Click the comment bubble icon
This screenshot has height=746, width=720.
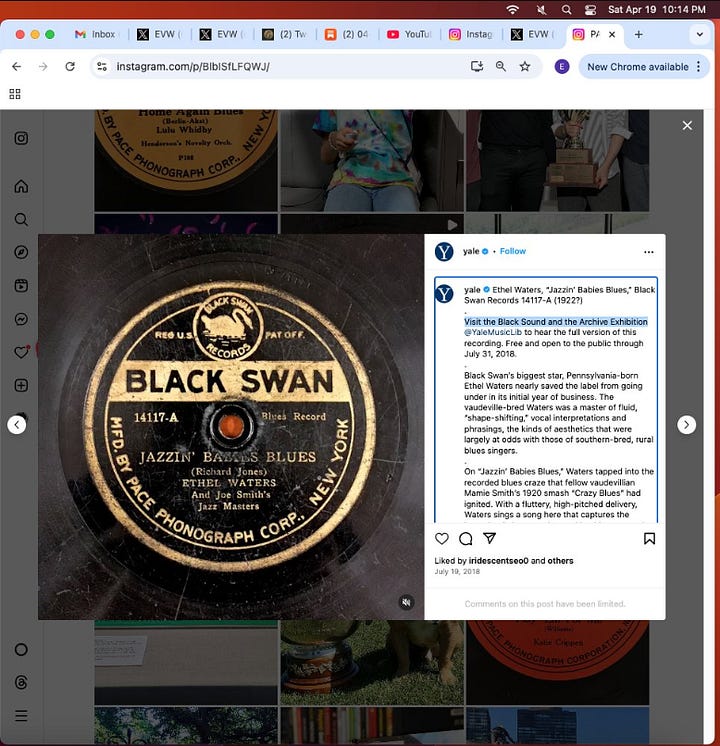coord(465,538)
